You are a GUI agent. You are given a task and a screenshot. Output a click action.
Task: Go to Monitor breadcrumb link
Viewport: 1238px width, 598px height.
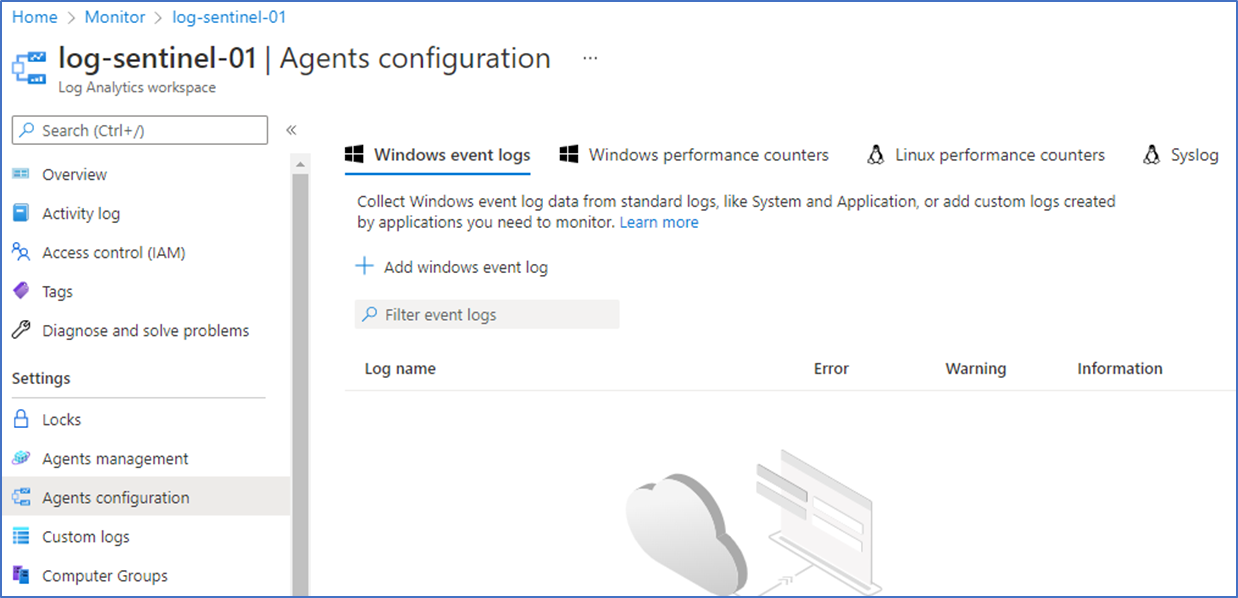point(115,17)
